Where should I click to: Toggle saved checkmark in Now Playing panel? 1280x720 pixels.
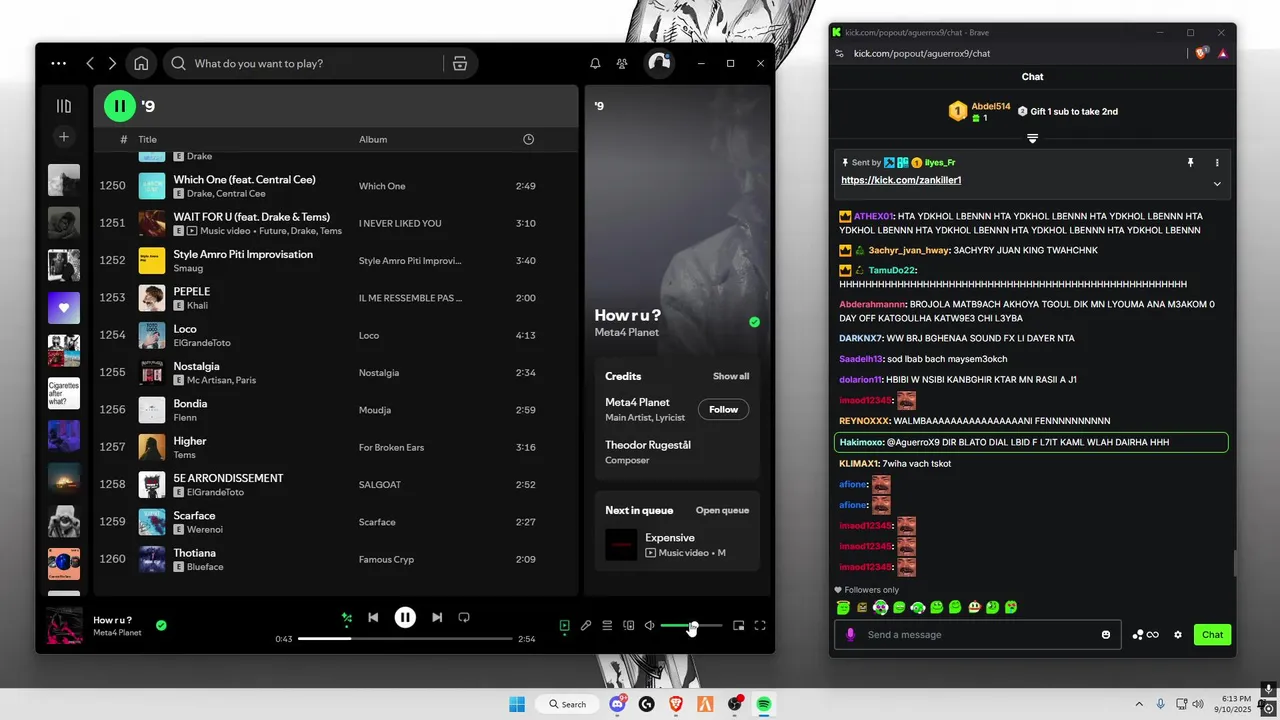[755, 322]
